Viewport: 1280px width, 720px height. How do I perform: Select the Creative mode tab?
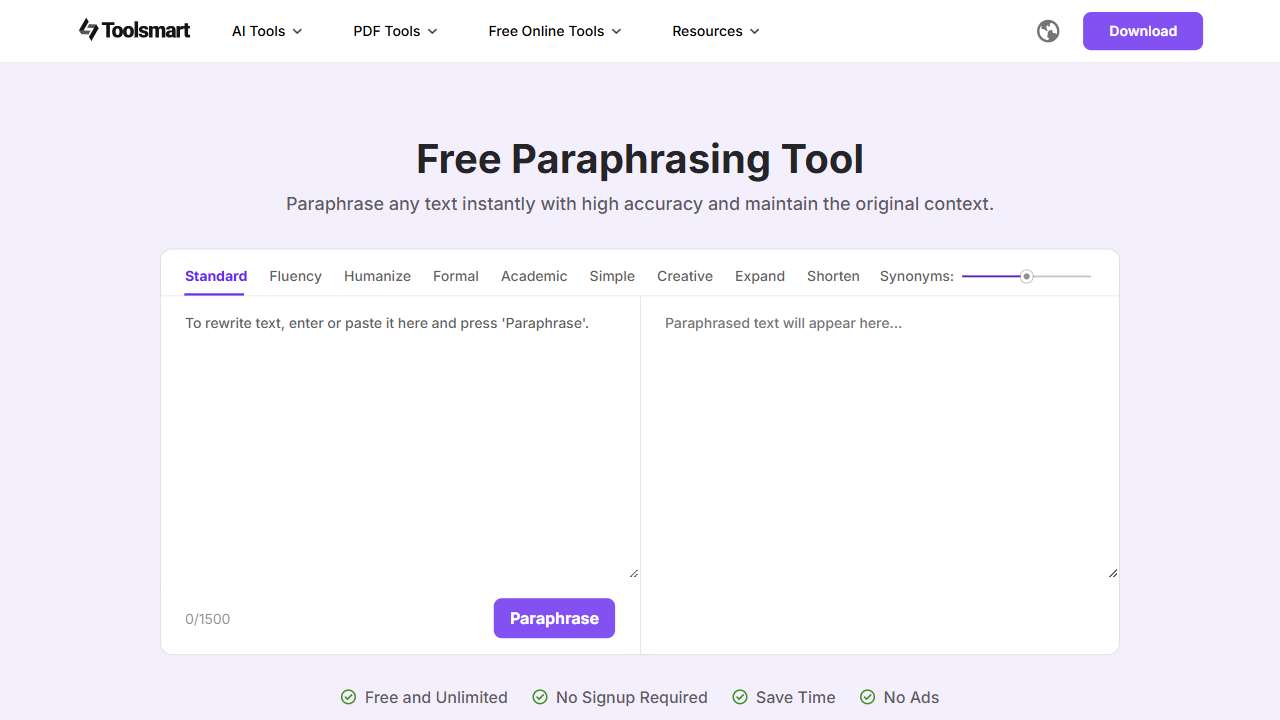684,276
